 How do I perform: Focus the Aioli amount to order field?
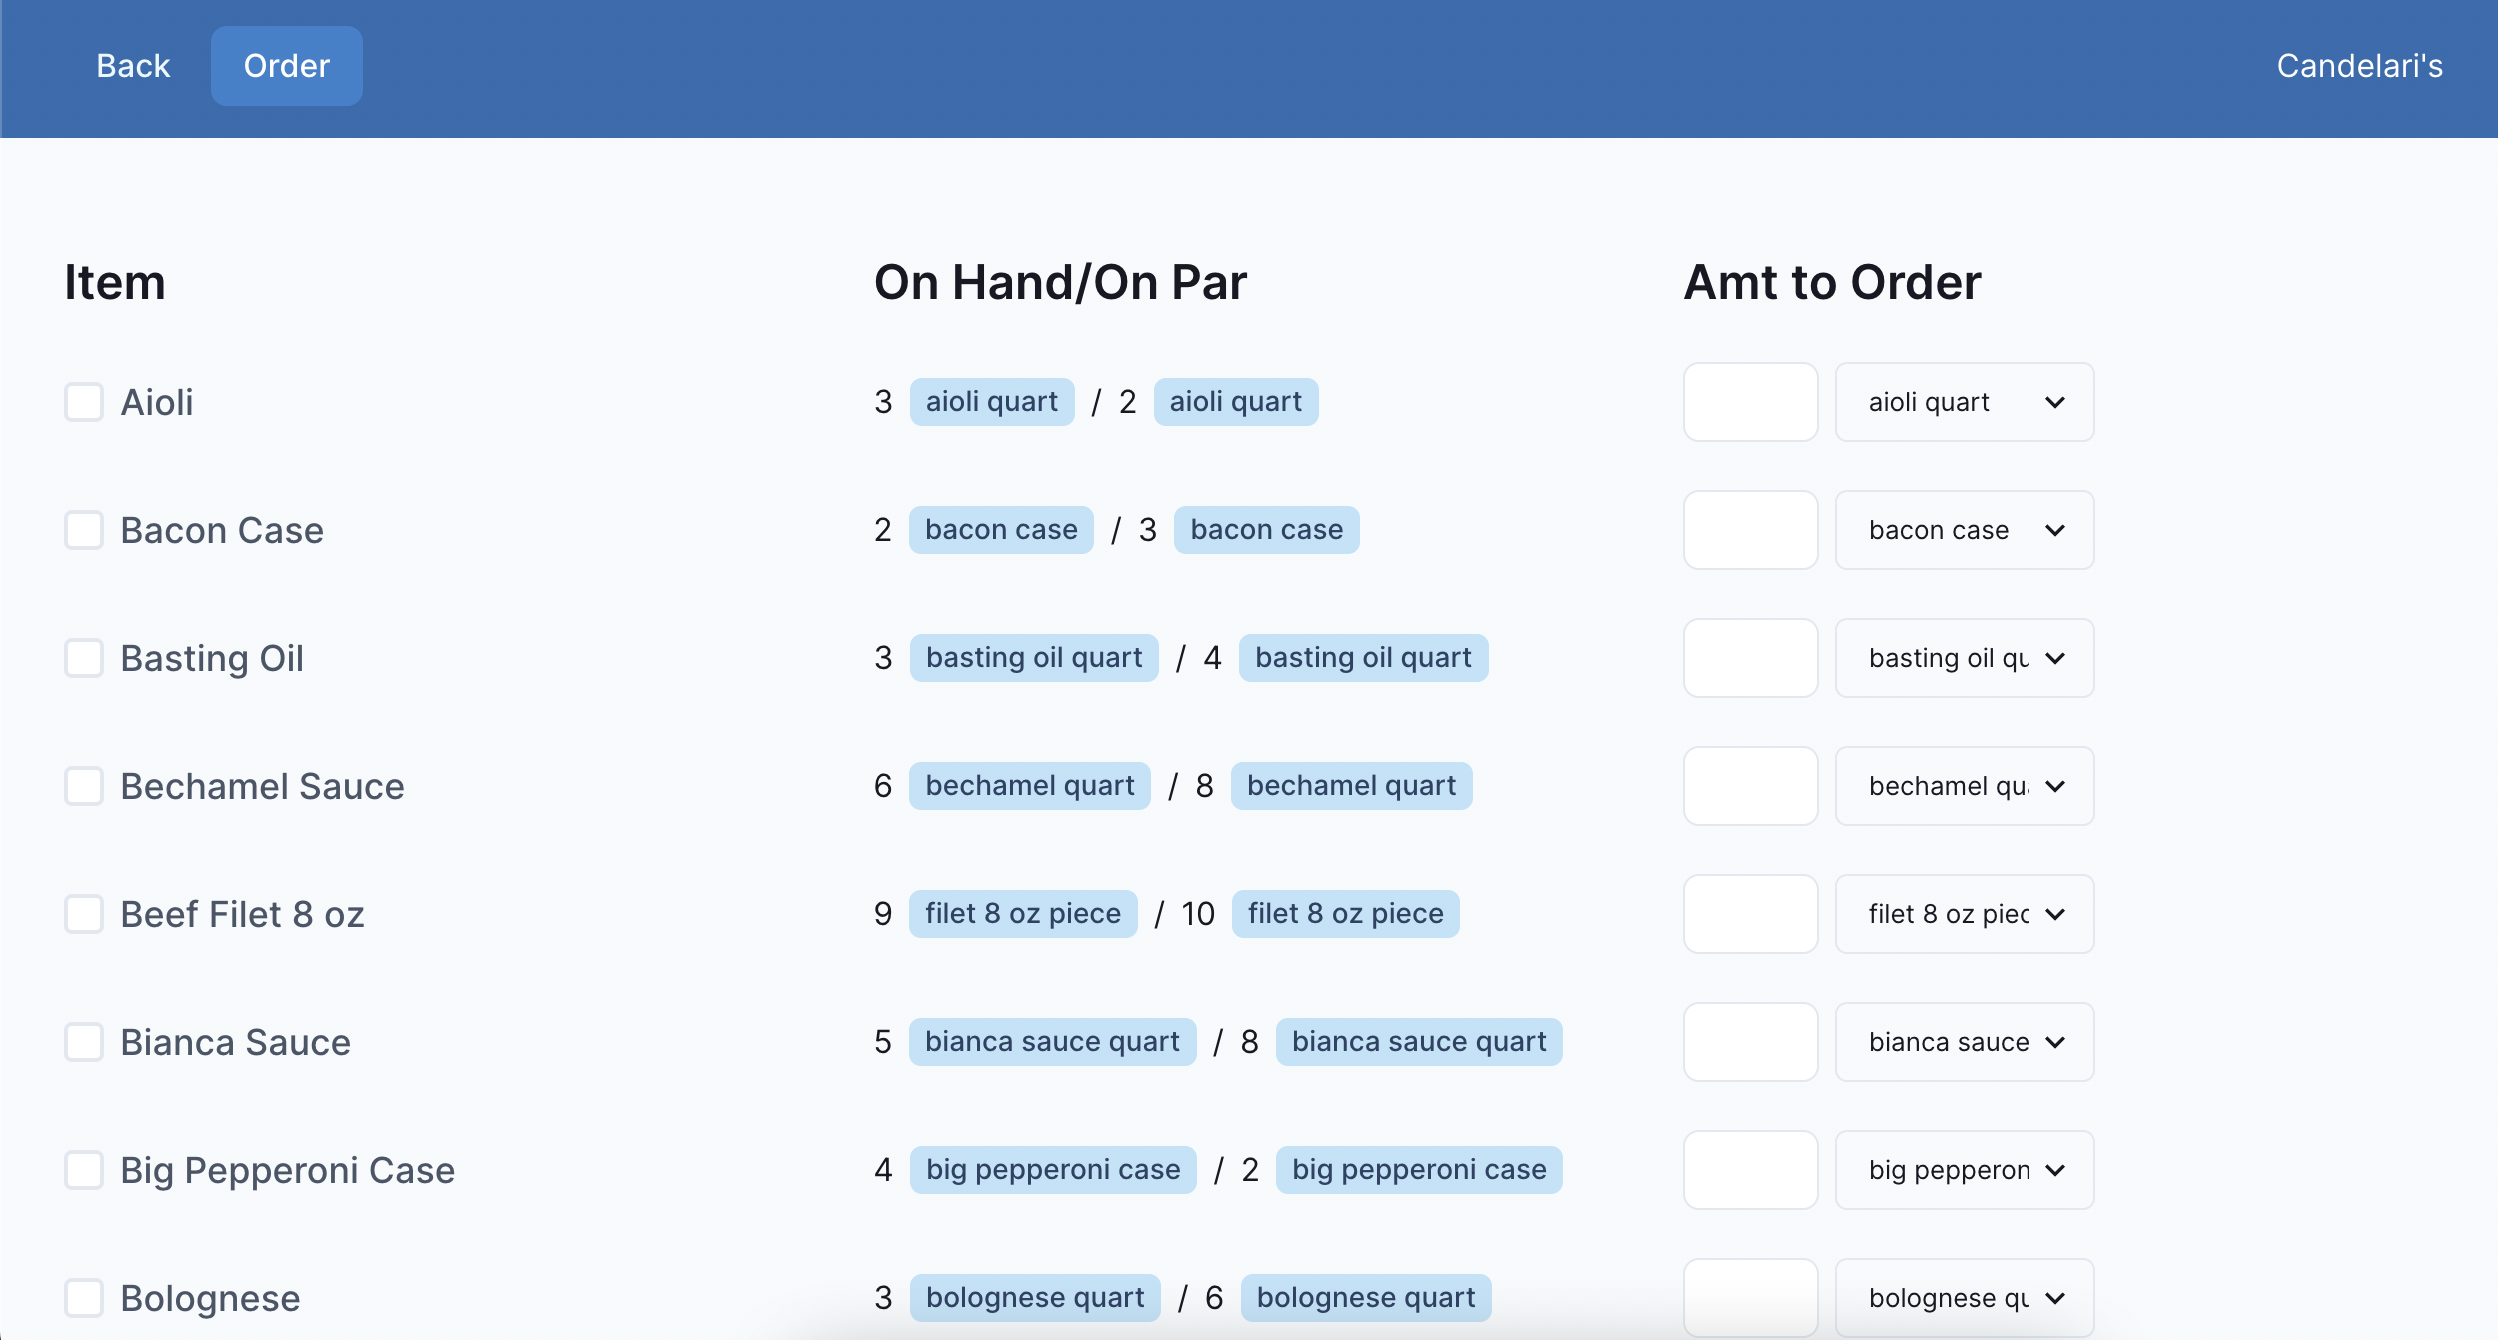(x=1750, y=402)
